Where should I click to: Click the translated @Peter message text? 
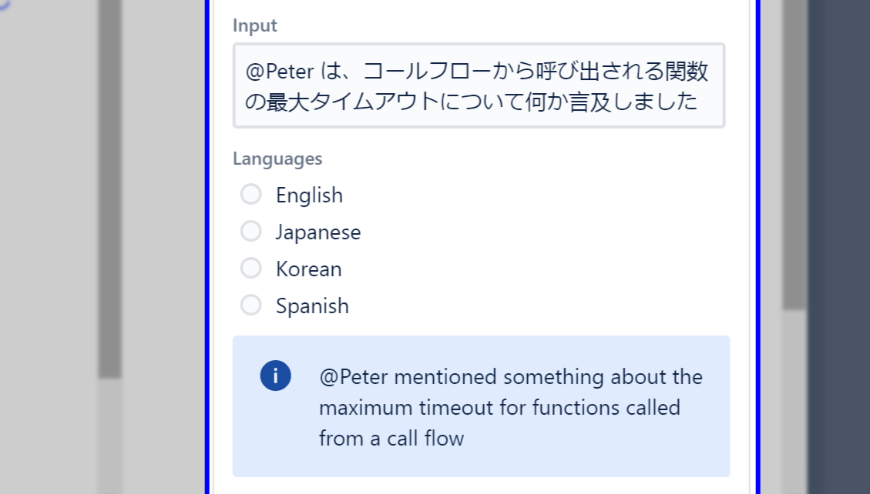click(510, 407)
